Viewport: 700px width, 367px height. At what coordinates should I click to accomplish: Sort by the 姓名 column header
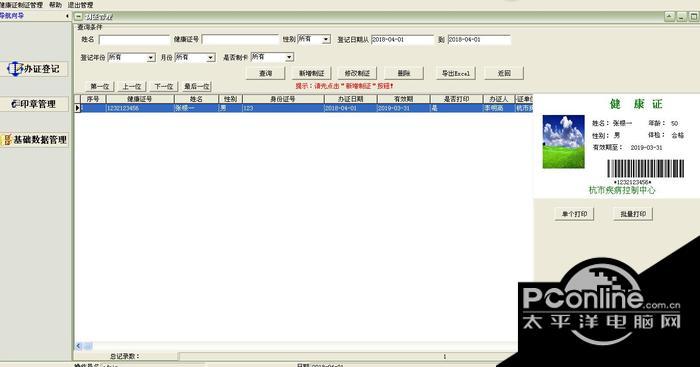(196, 99)
